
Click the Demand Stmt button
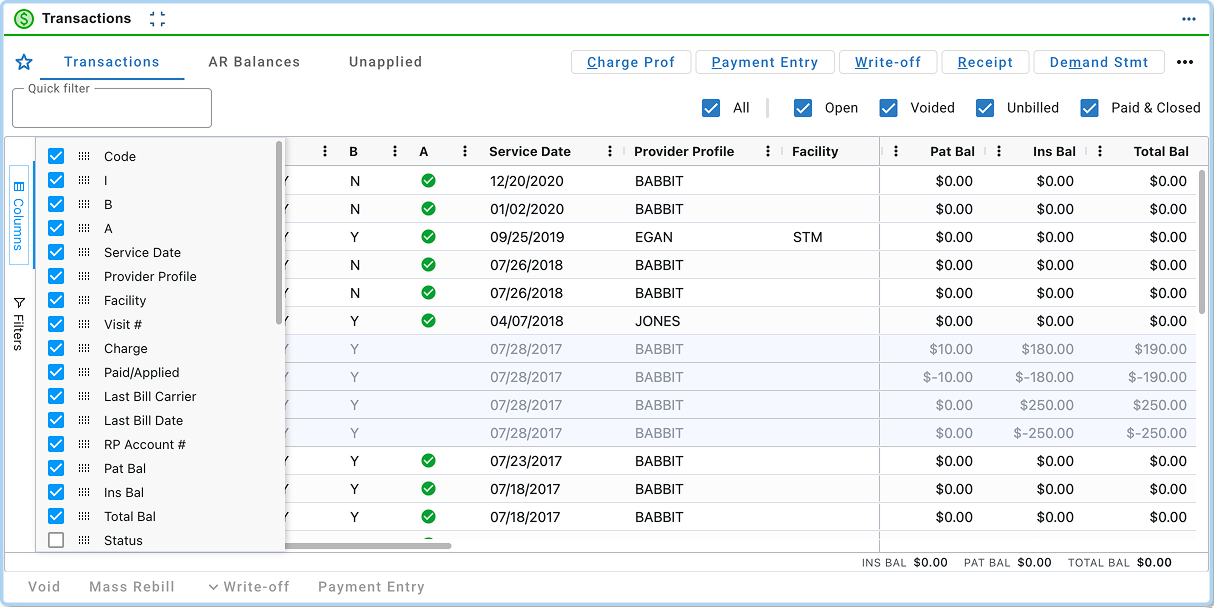[1099, 62]
